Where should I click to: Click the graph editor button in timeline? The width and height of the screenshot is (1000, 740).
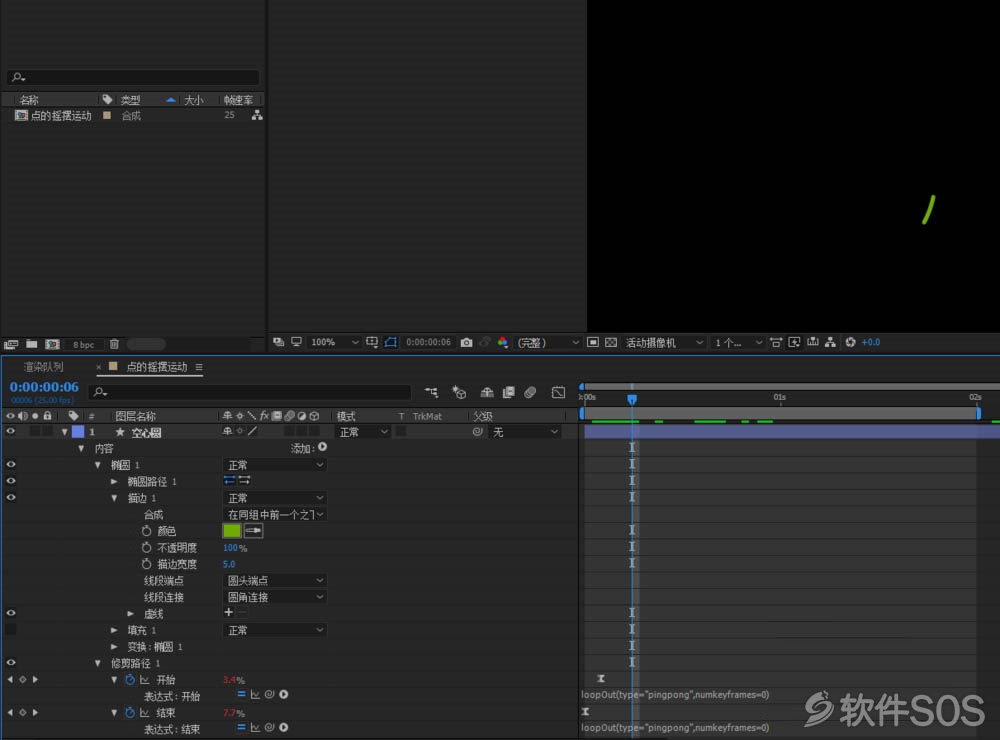pyautogui.click(x=558, y=392)
